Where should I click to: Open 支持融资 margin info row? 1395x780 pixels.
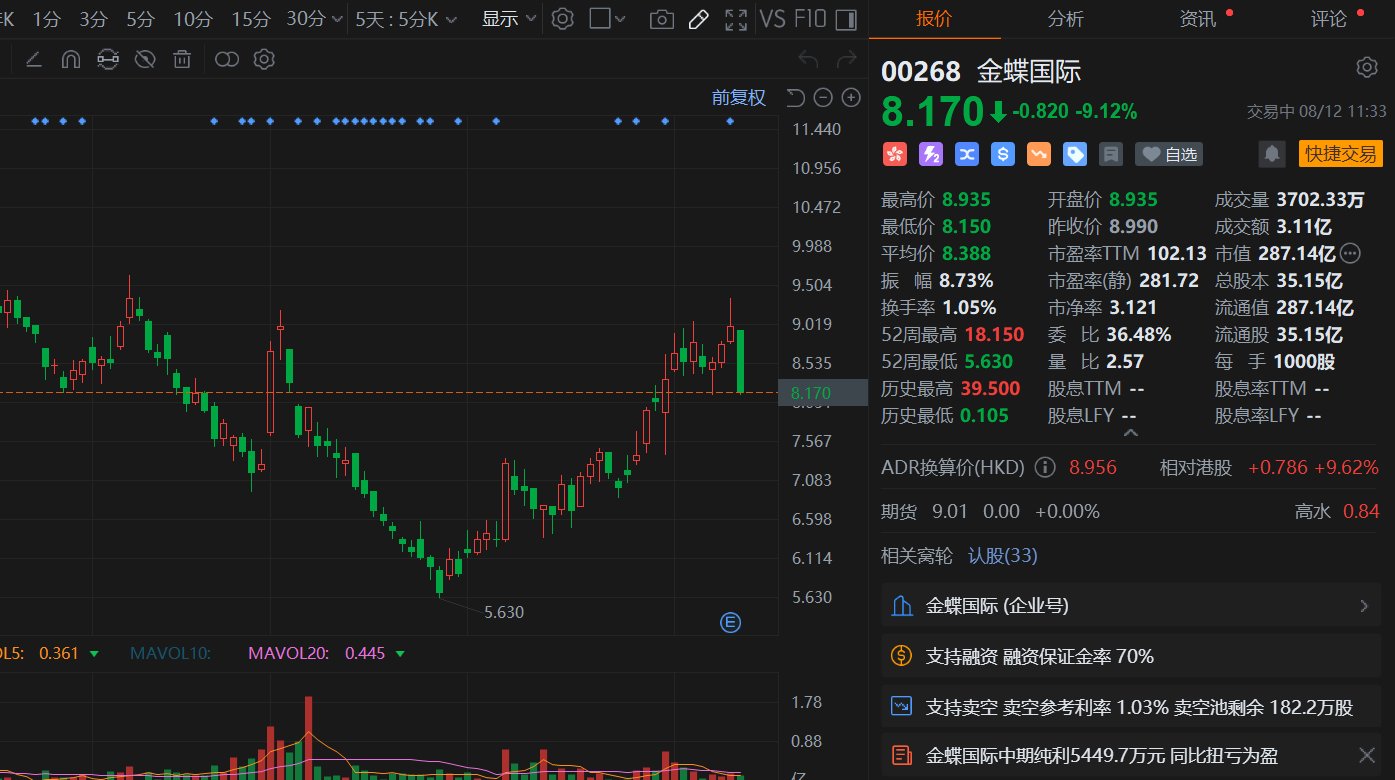click(x=1131, y=657)
